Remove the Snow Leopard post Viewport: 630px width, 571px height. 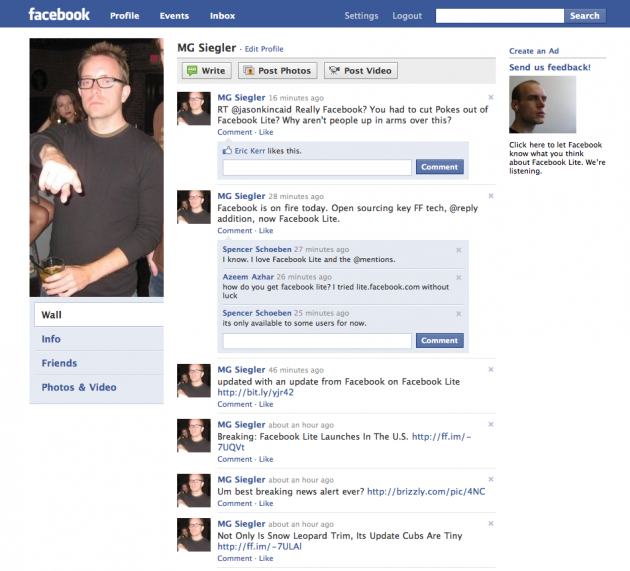491,524
